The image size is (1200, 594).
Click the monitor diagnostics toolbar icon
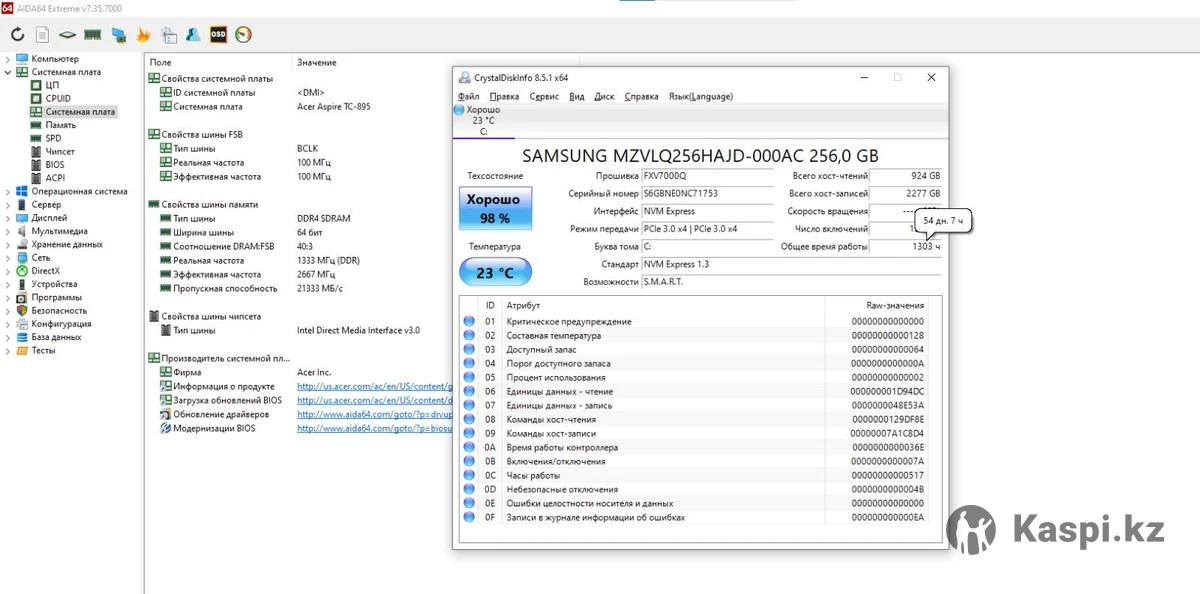point(118,35)
